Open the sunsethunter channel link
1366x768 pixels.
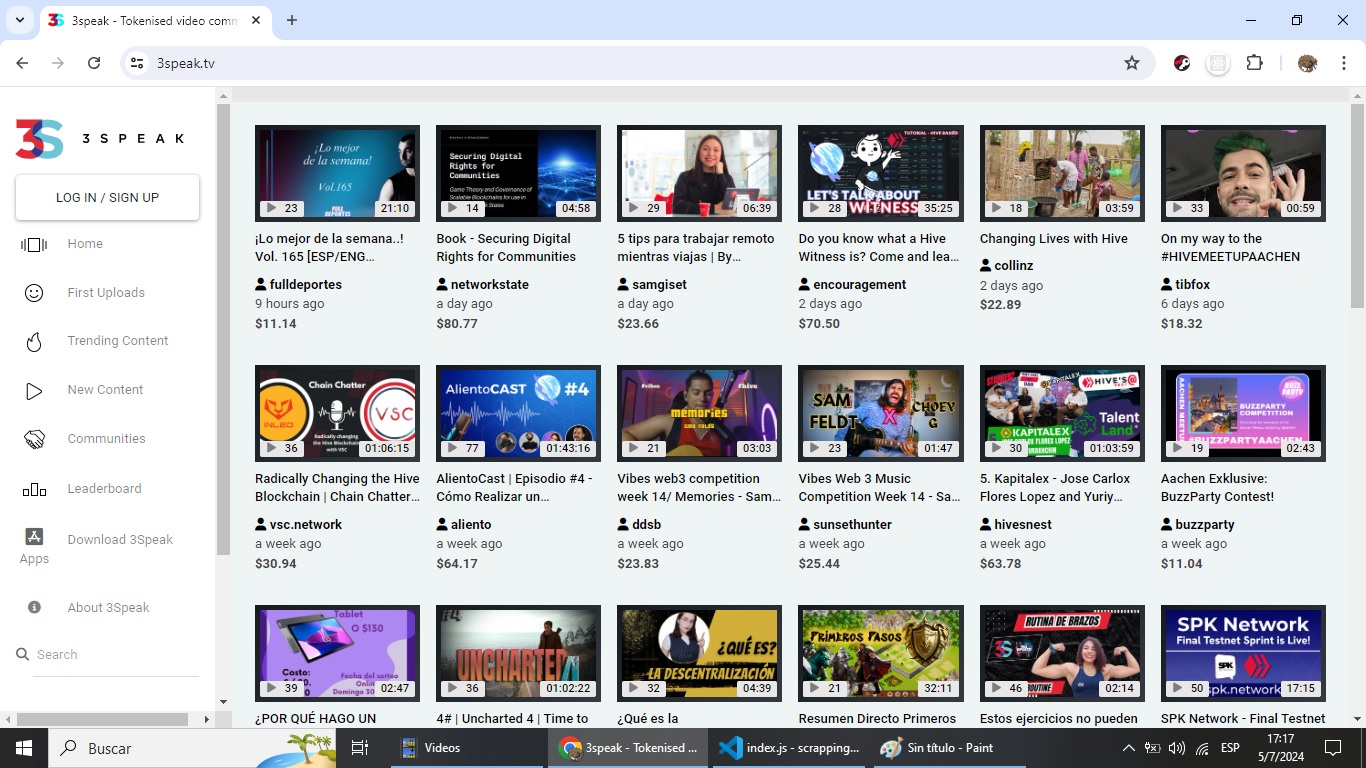click(x=852, y=525)
